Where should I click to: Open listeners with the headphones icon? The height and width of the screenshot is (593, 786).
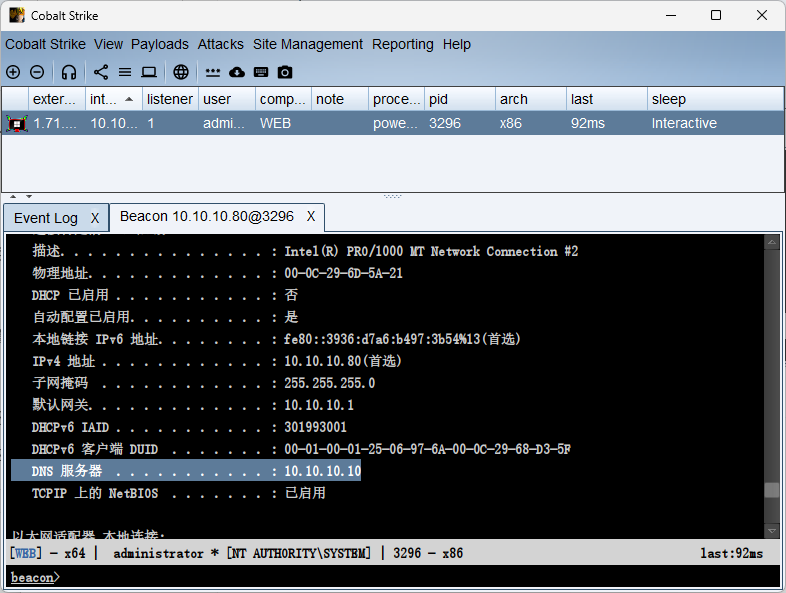pyautogui.click(x=69, y=72)
